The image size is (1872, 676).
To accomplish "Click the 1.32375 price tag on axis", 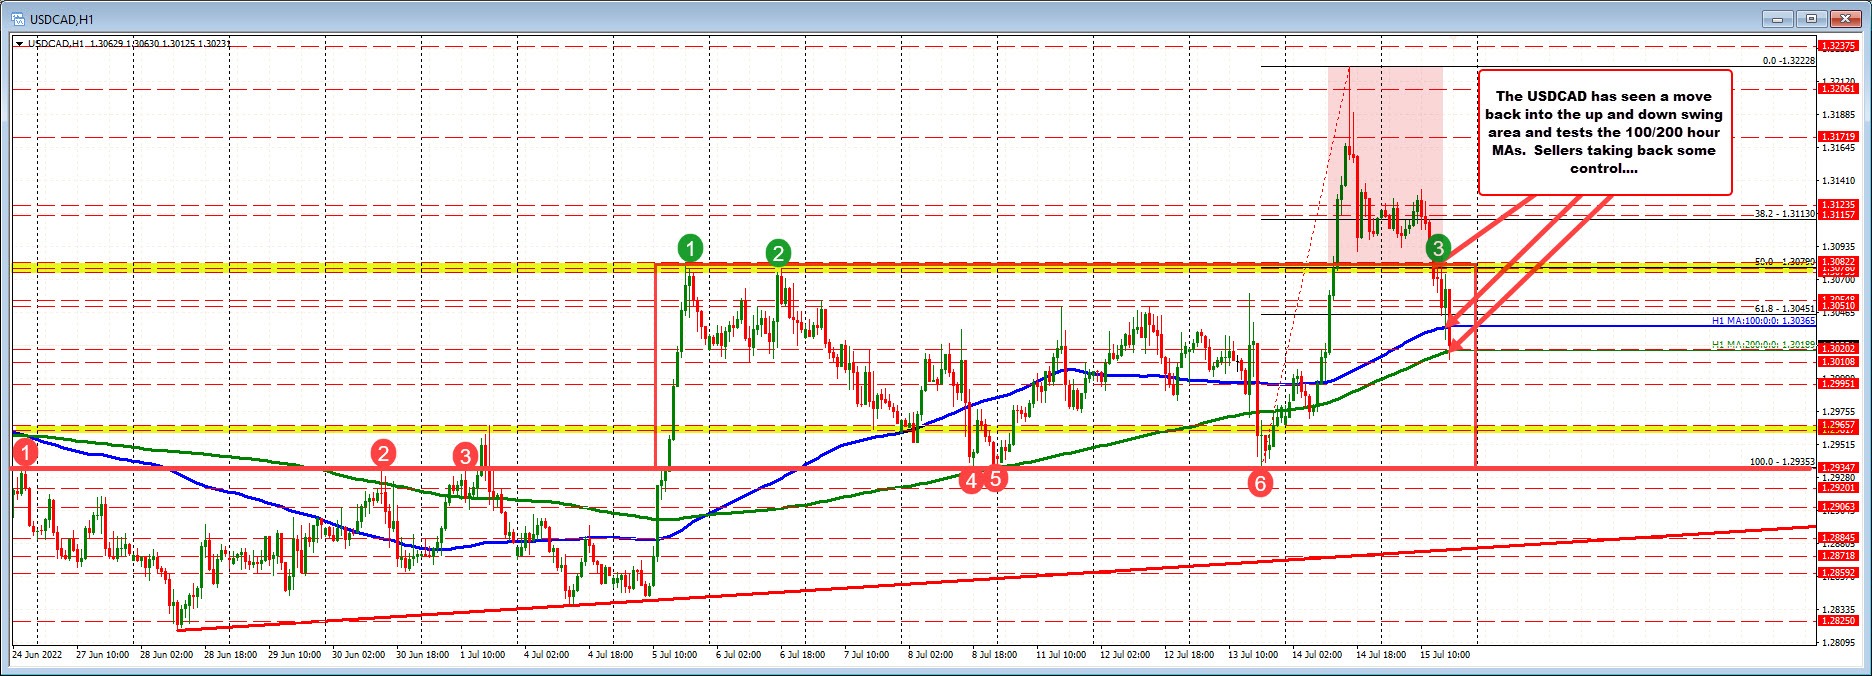I will coord(1839,46).
